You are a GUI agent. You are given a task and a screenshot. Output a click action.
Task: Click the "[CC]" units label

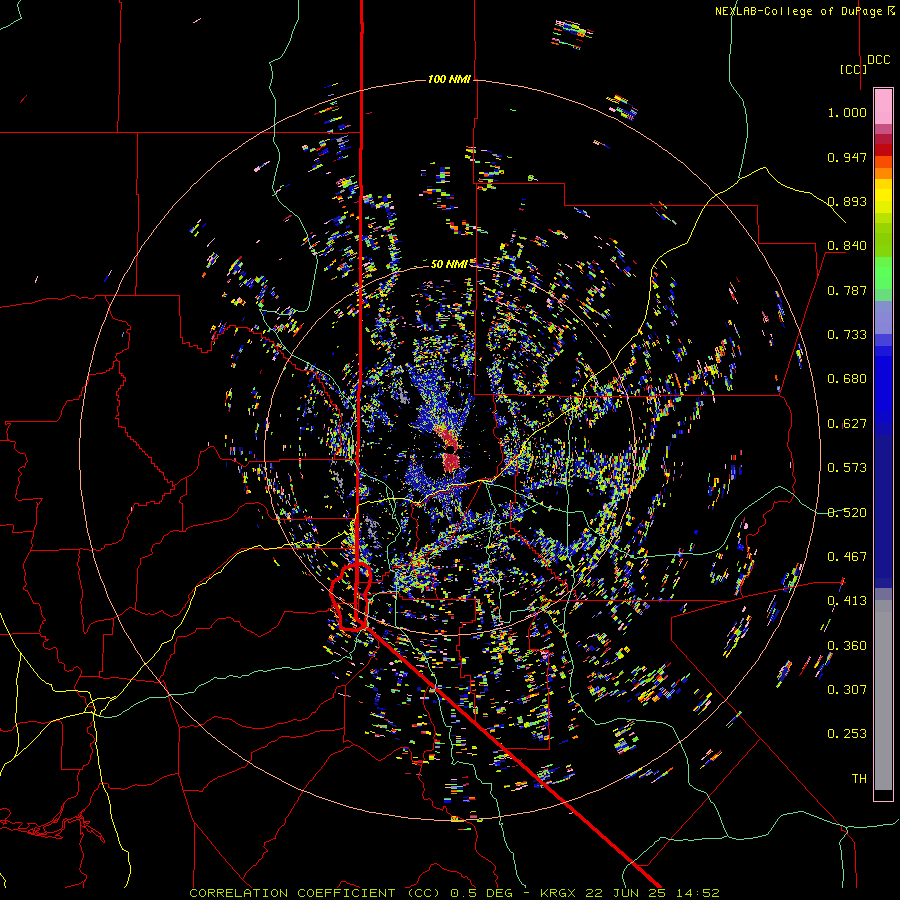[853, 69]
